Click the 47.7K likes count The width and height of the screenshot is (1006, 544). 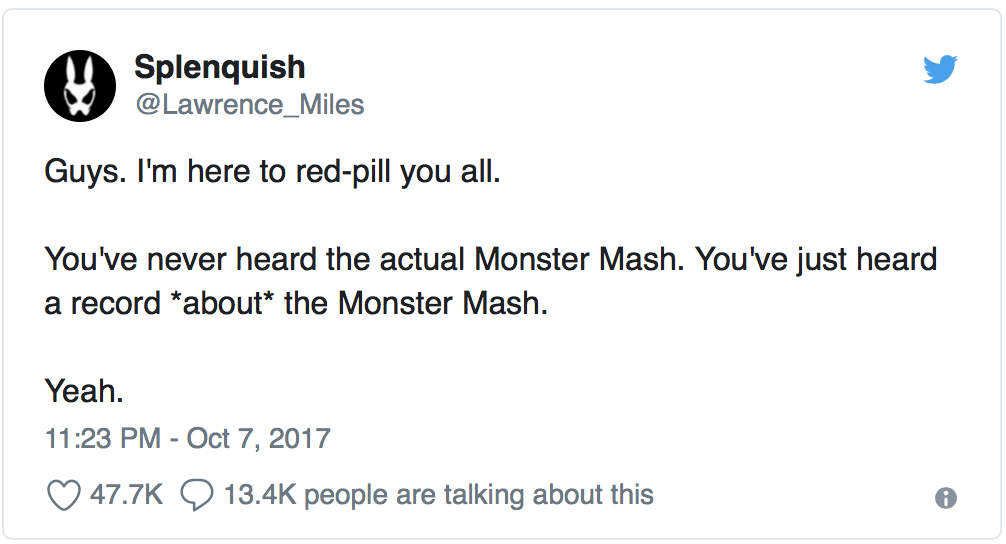click(126, 494)
